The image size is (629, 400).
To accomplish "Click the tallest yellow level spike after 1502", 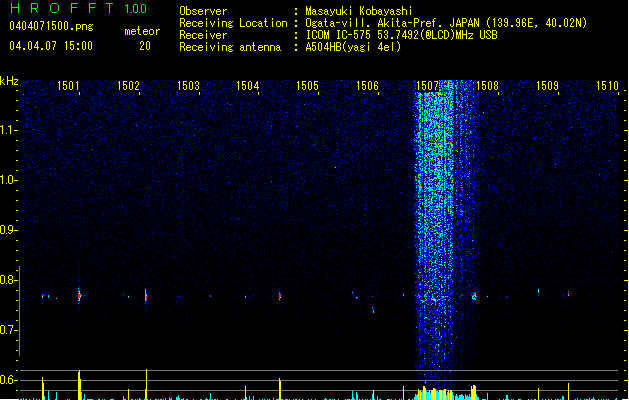I will point(146,384).
